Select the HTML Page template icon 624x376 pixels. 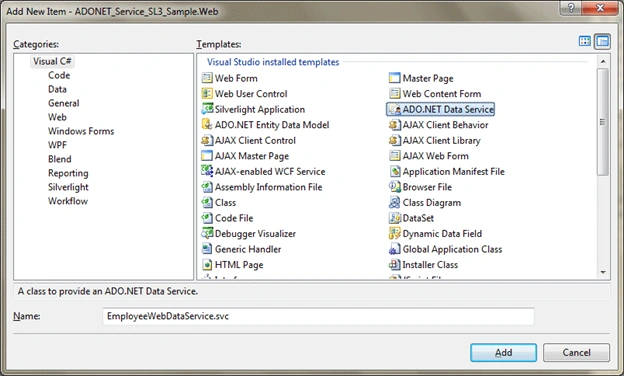207,264
